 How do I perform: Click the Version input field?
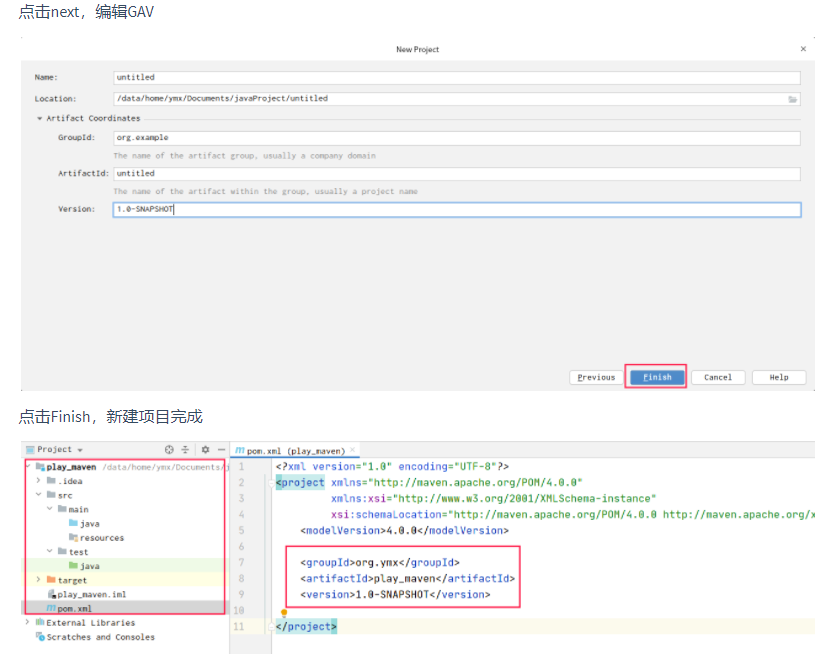point(457,210)
